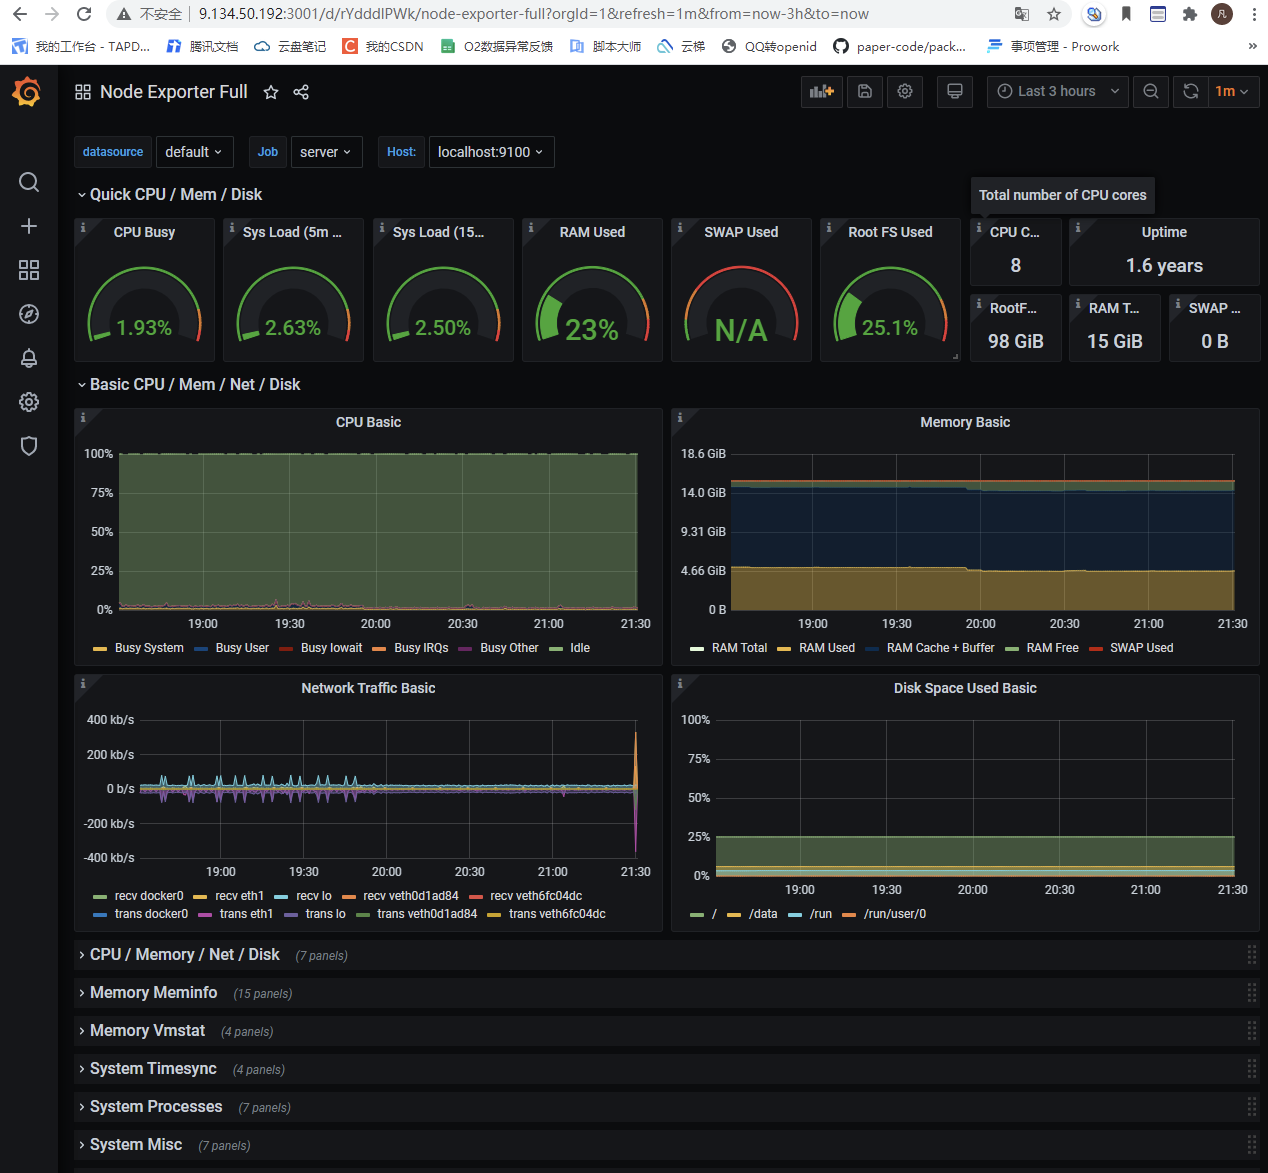
Task: Expand the Memory Meminfo row
Action: point(153,993)
